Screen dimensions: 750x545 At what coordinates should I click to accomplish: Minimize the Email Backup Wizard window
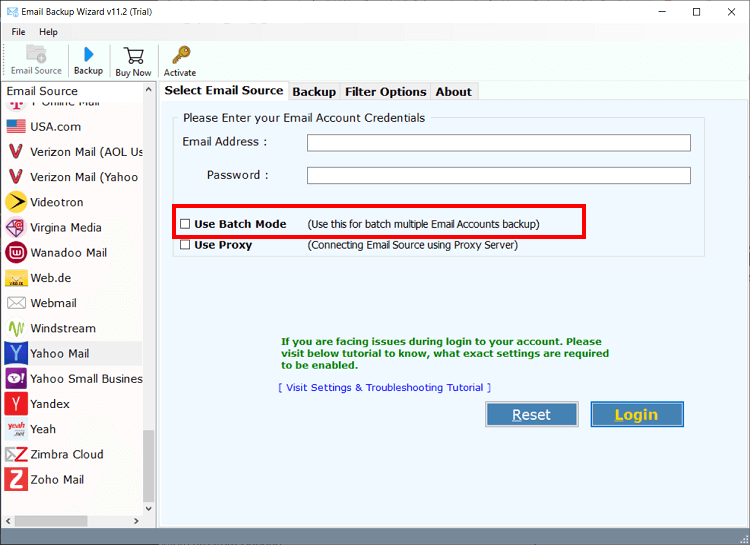tap(662, 12)
